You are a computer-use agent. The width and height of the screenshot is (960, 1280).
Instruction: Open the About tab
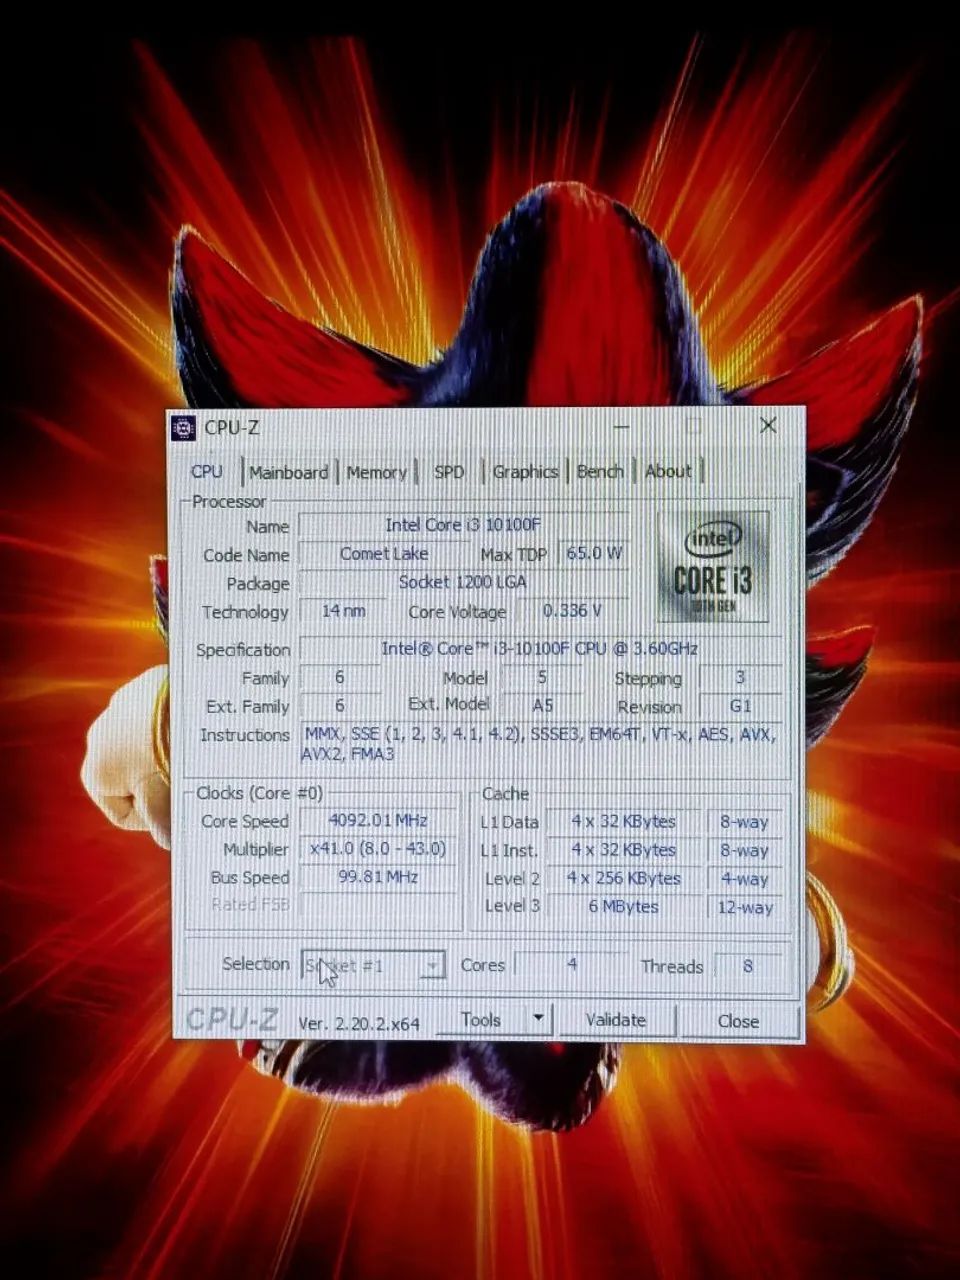tap(668, 471)
